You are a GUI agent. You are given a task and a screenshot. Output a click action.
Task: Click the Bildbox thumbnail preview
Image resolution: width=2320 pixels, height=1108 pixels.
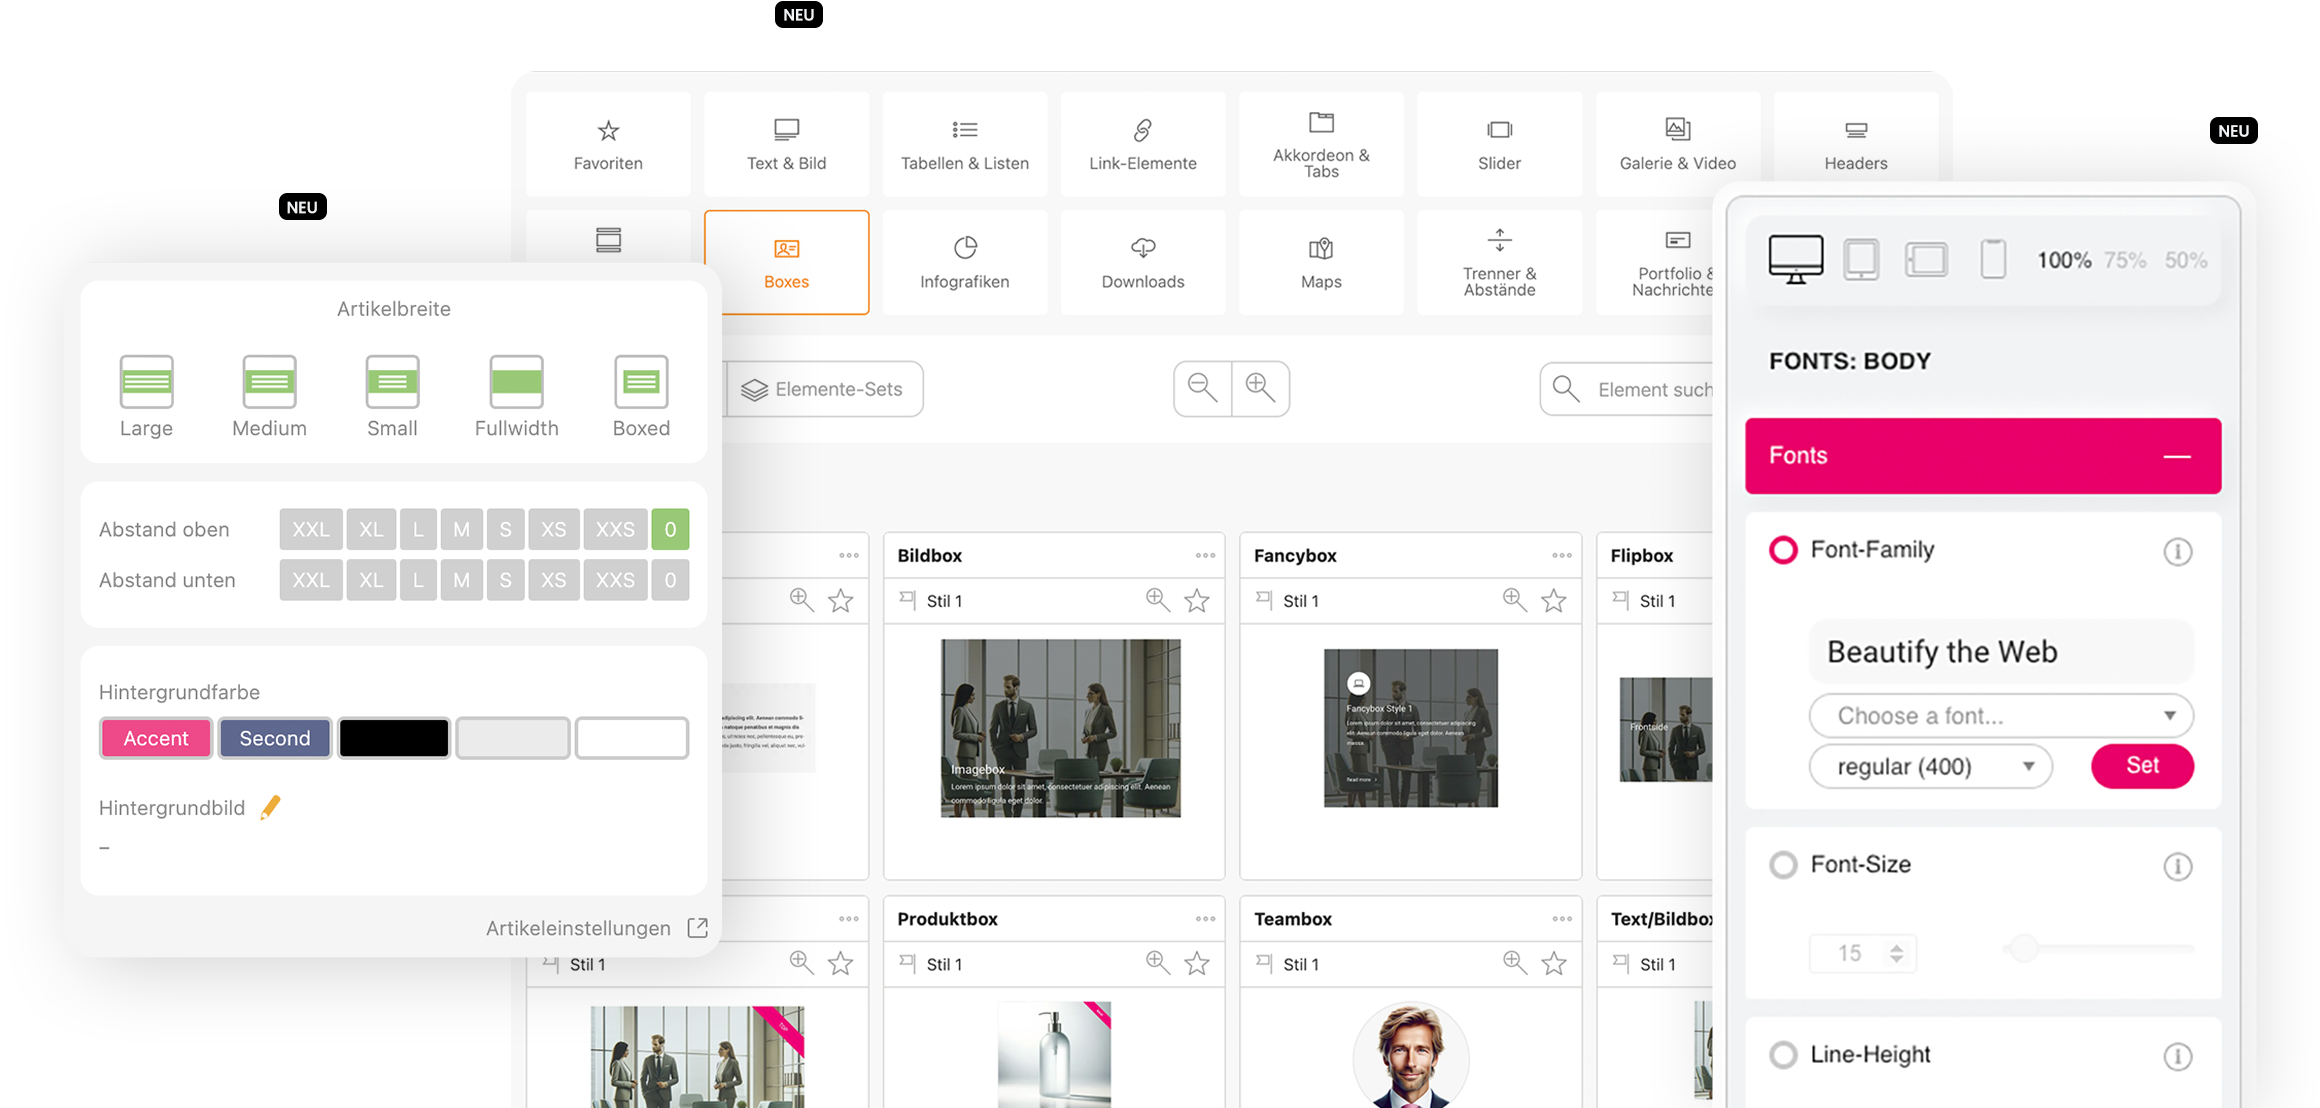pyautogui.click(x=1058, y=725)
